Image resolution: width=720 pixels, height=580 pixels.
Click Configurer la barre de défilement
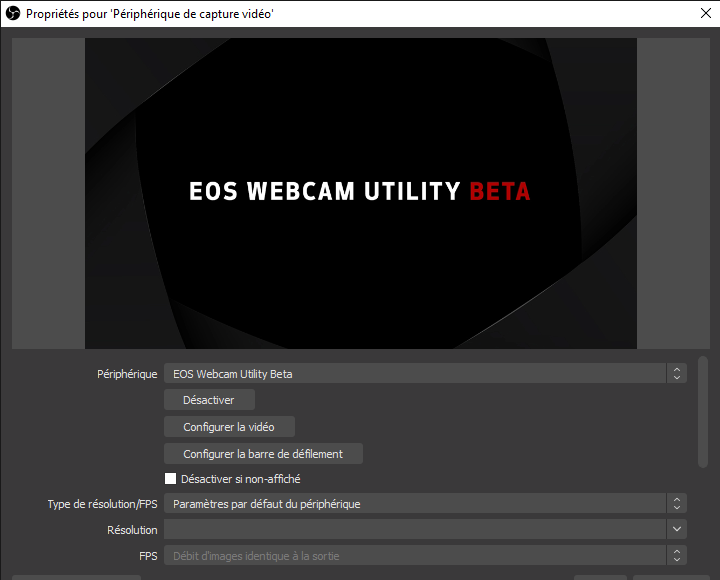pyautogui.click(x=263, y=454)
